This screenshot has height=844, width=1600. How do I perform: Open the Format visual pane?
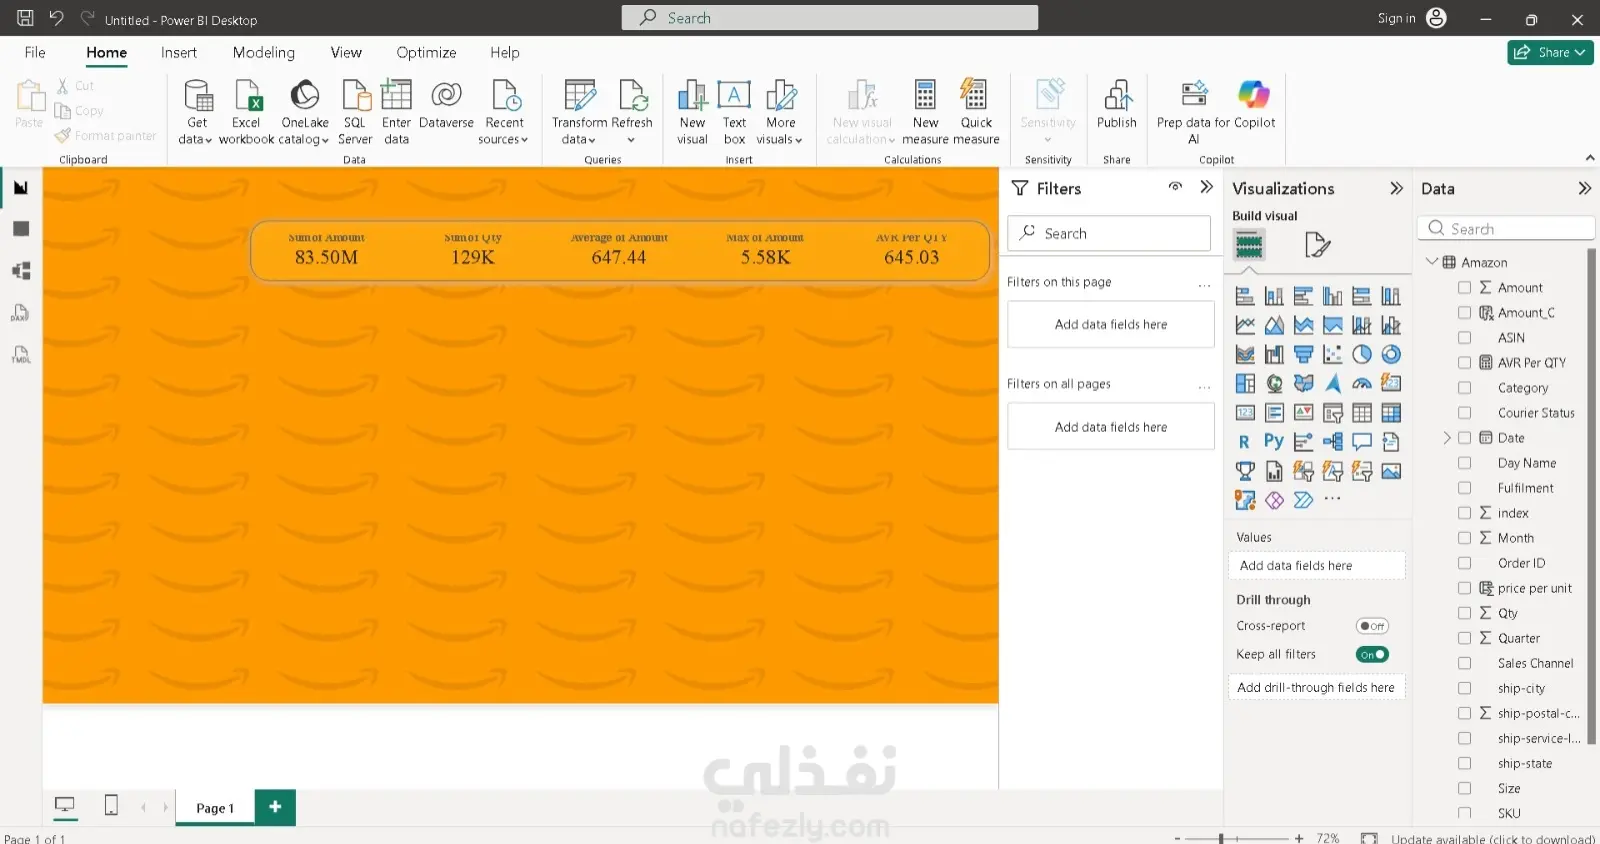tap(1317, 245)
